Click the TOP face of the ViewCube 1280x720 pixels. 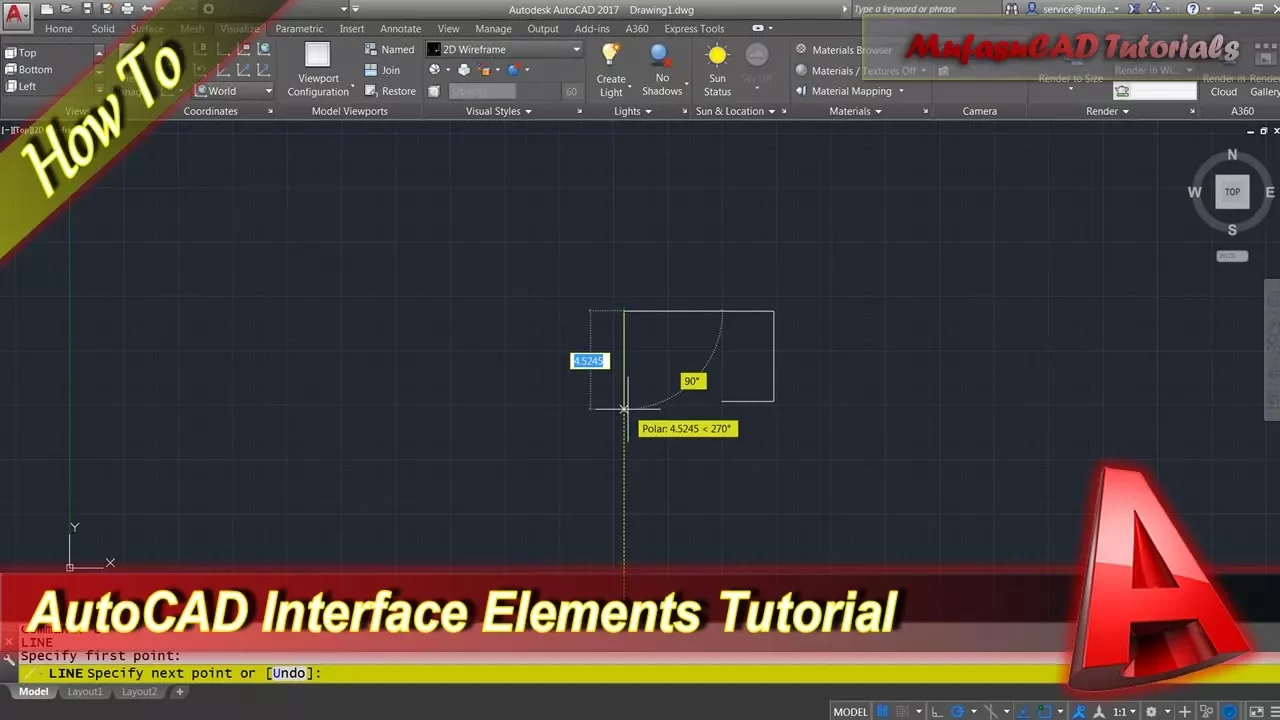[1232, 192]
